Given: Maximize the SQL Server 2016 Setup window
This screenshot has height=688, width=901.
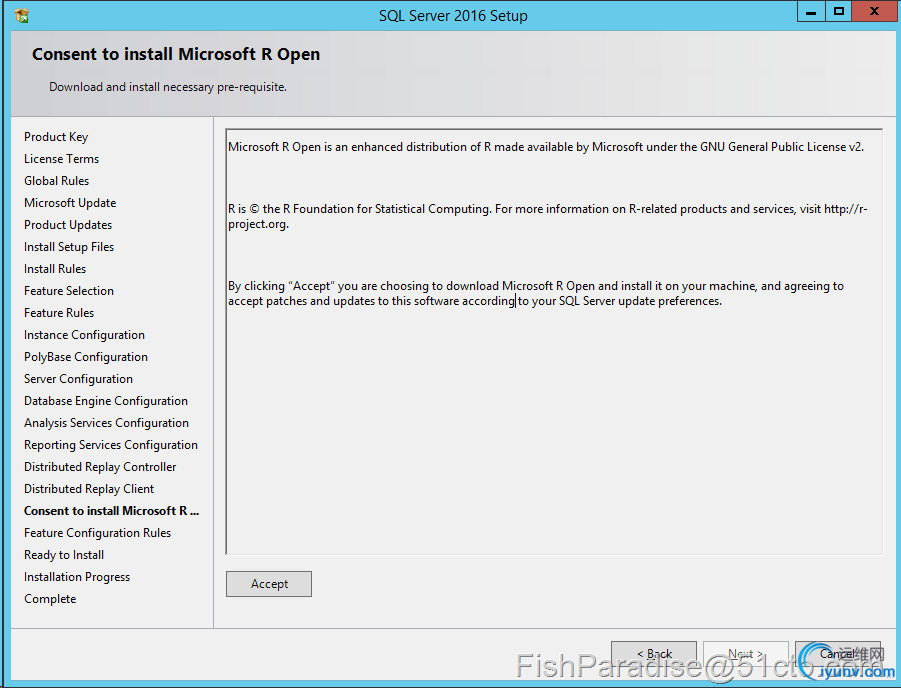Looking at the screenshot, I should point(838,11).
